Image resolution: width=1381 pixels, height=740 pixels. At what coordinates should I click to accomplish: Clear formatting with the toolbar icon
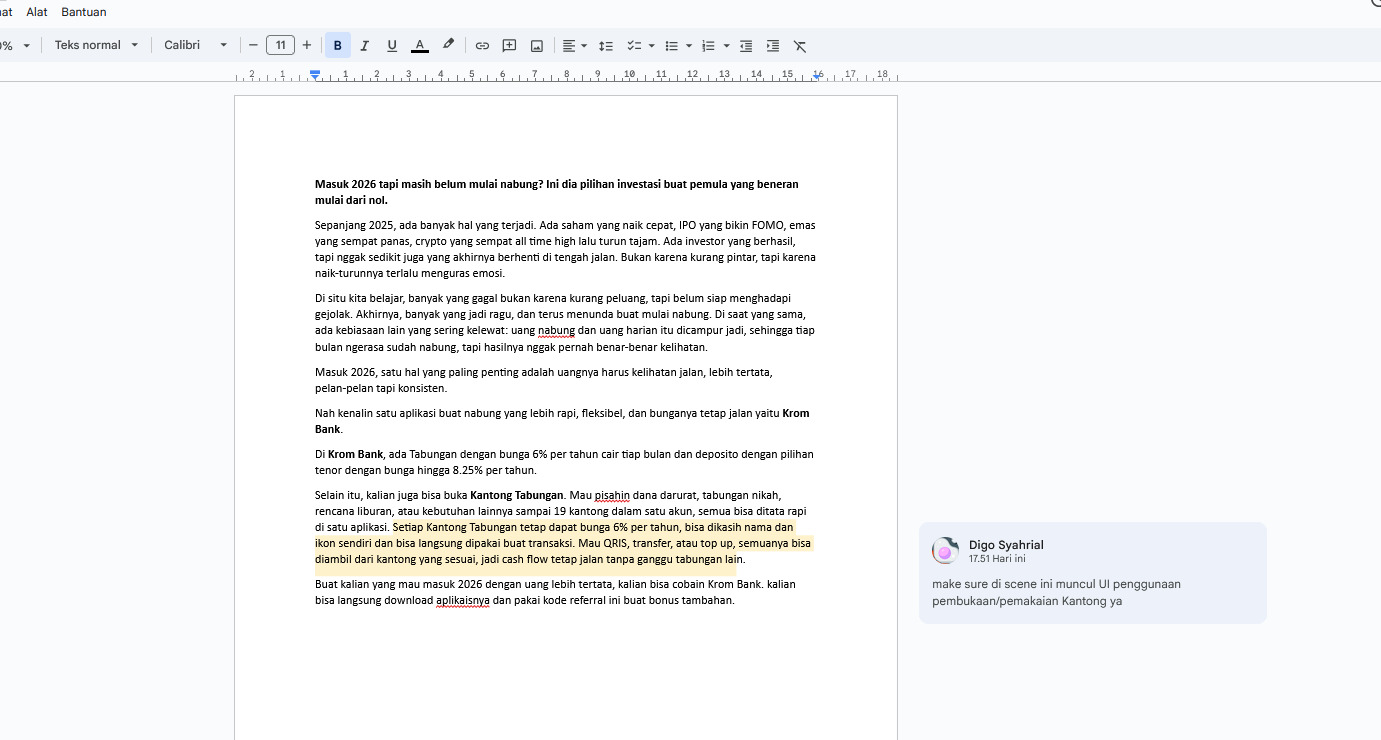click(x=800, y=45)
